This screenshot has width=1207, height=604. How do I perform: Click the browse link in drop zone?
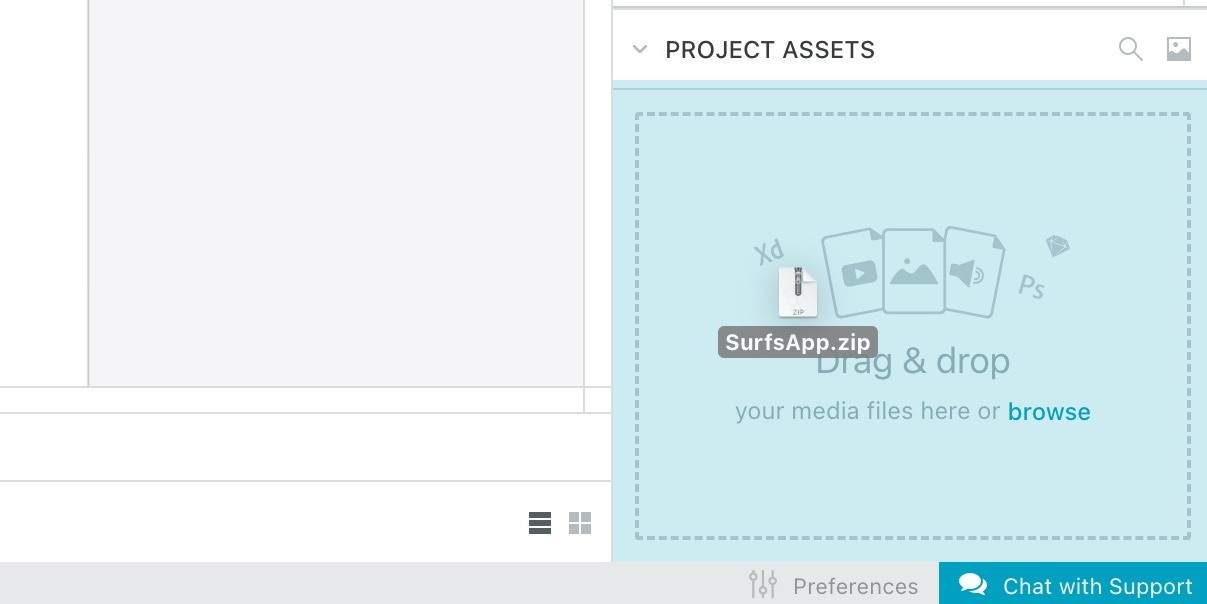pyautogui.click(x=1049, y=411)
